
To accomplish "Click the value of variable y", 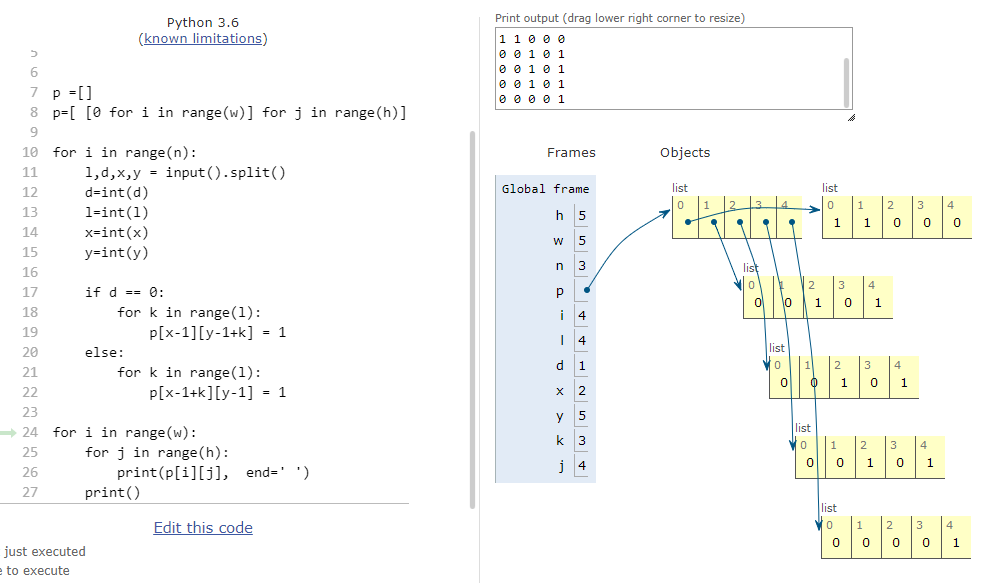I will click(582, 415).
